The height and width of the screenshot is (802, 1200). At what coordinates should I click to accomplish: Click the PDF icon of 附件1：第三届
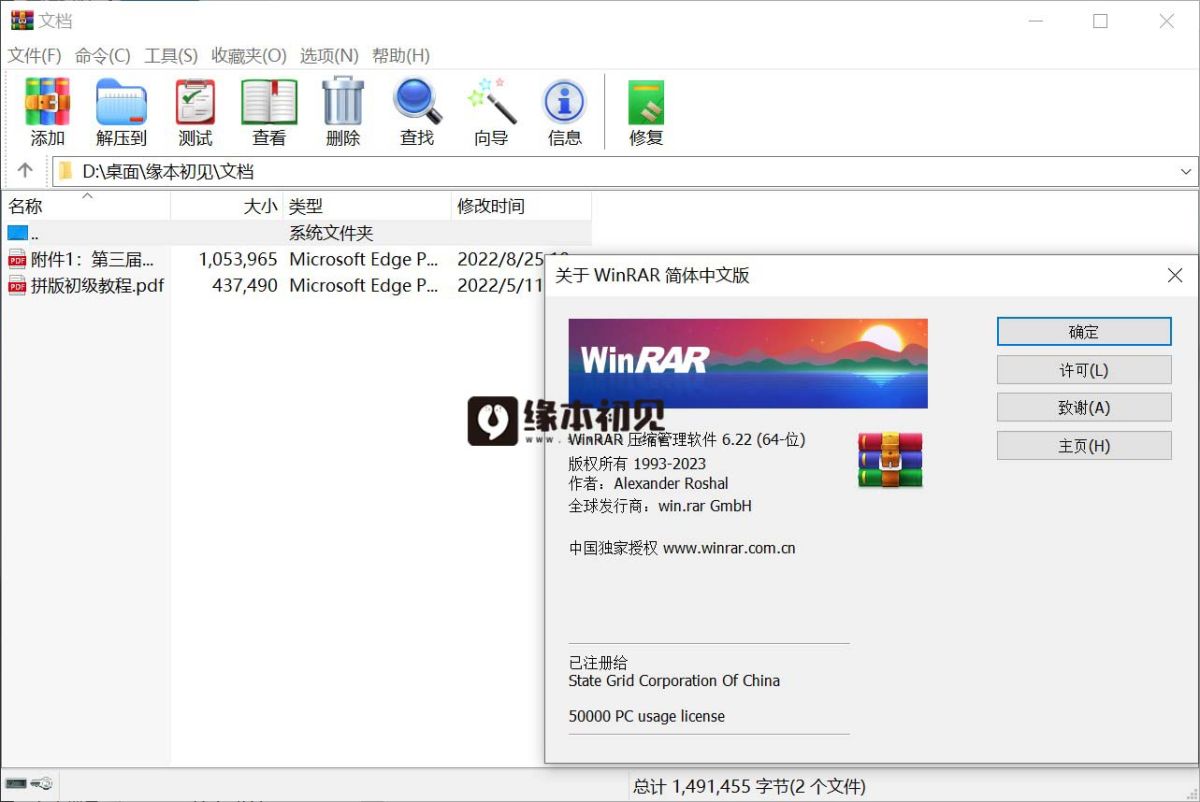17,259
